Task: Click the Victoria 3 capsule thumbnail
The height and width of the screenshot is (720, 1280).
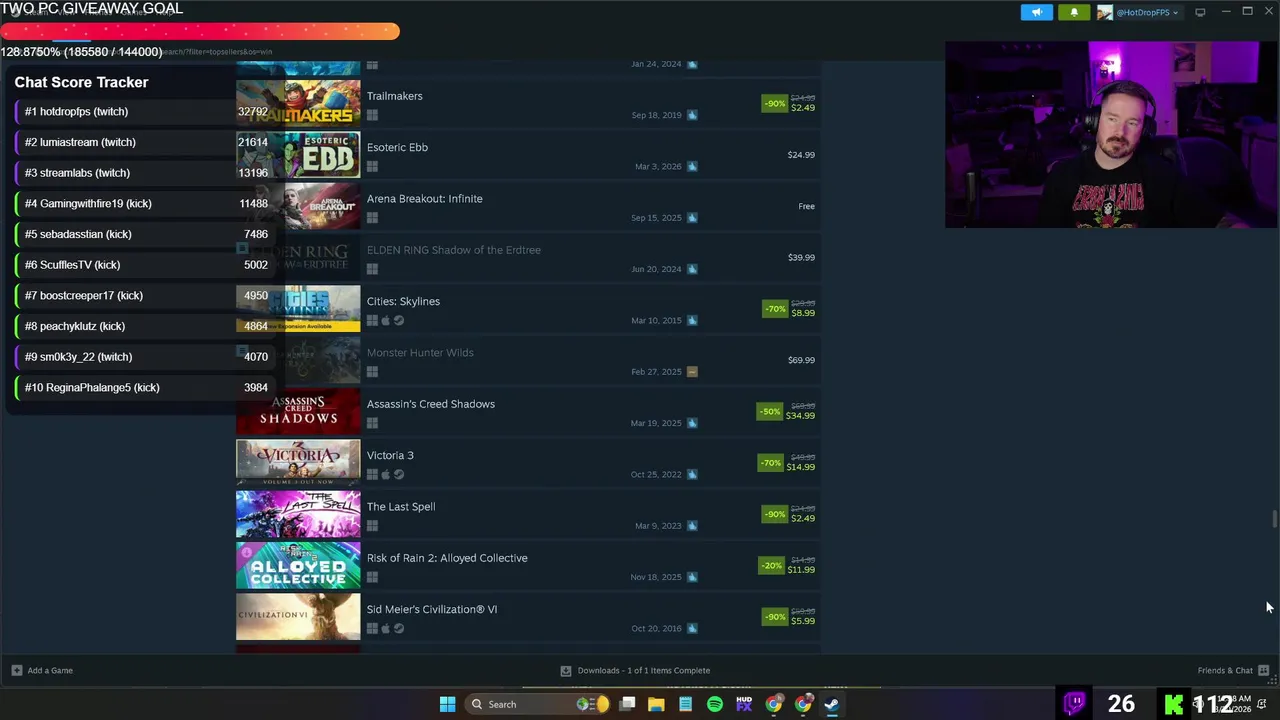Action: tap(298, 462)
